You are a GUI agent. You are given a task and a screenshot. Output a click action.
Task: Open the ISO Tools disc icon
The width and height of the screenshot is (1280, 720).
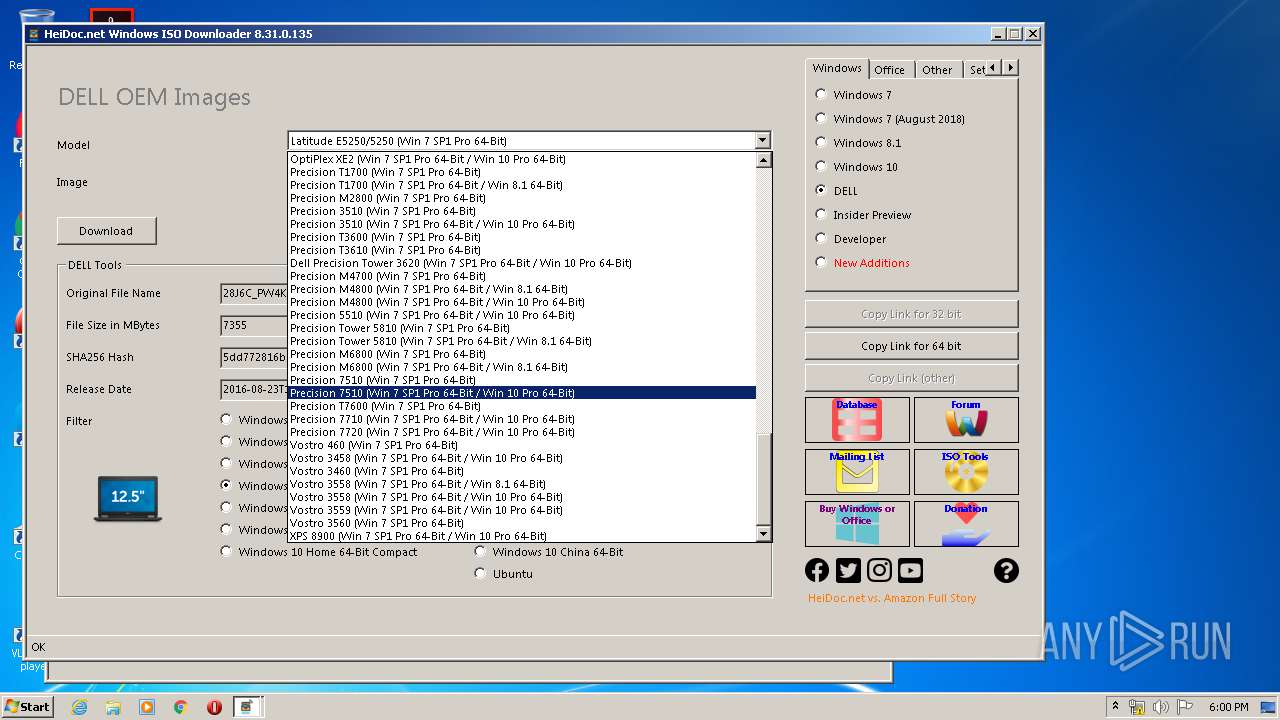(x=966, y=472)
